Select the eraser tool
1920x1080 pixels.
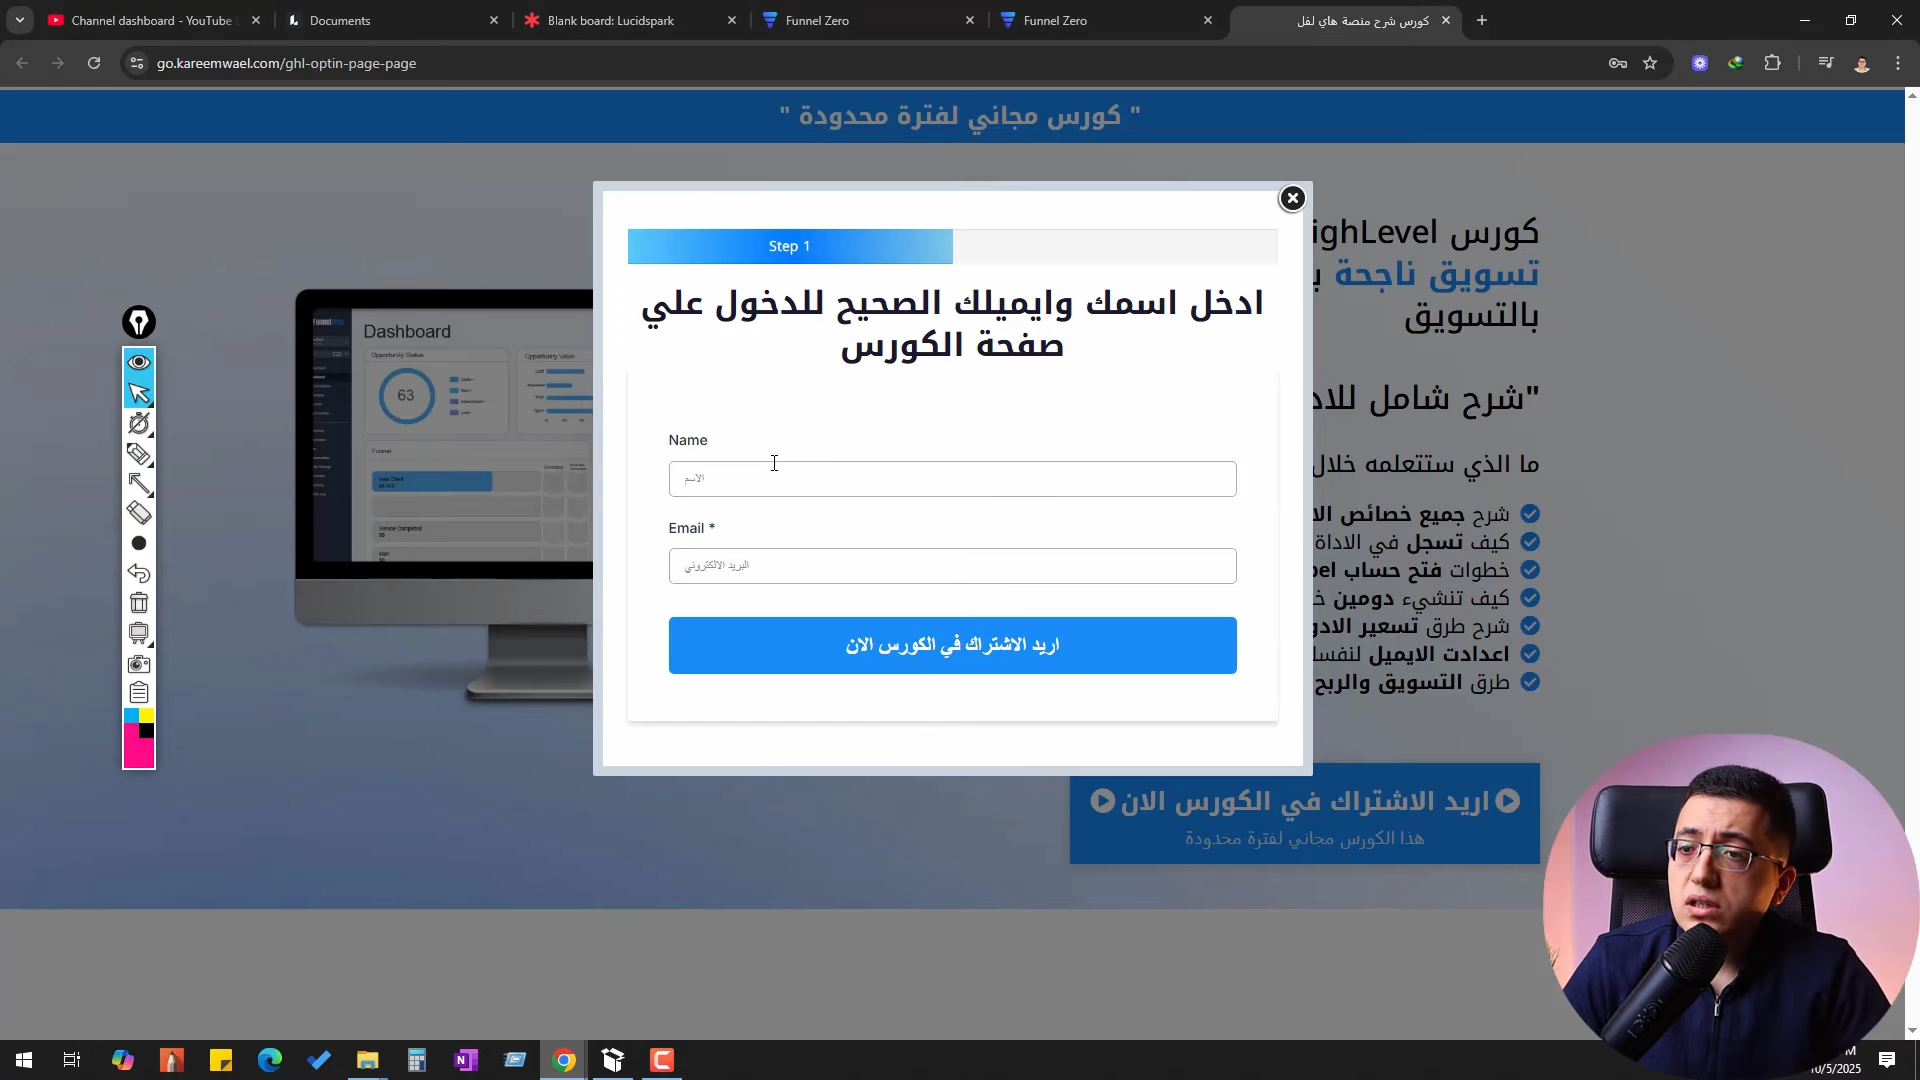tap(139, 513)
